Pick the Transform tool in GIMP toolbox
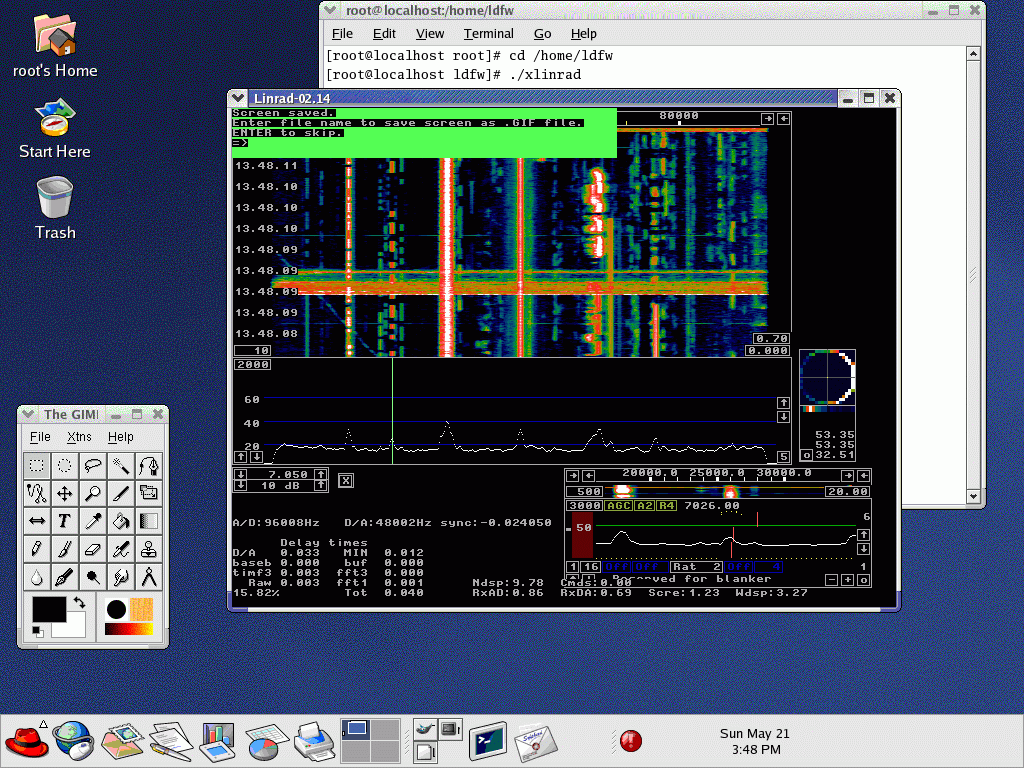The image size is (1024, 768). [149, 493]
